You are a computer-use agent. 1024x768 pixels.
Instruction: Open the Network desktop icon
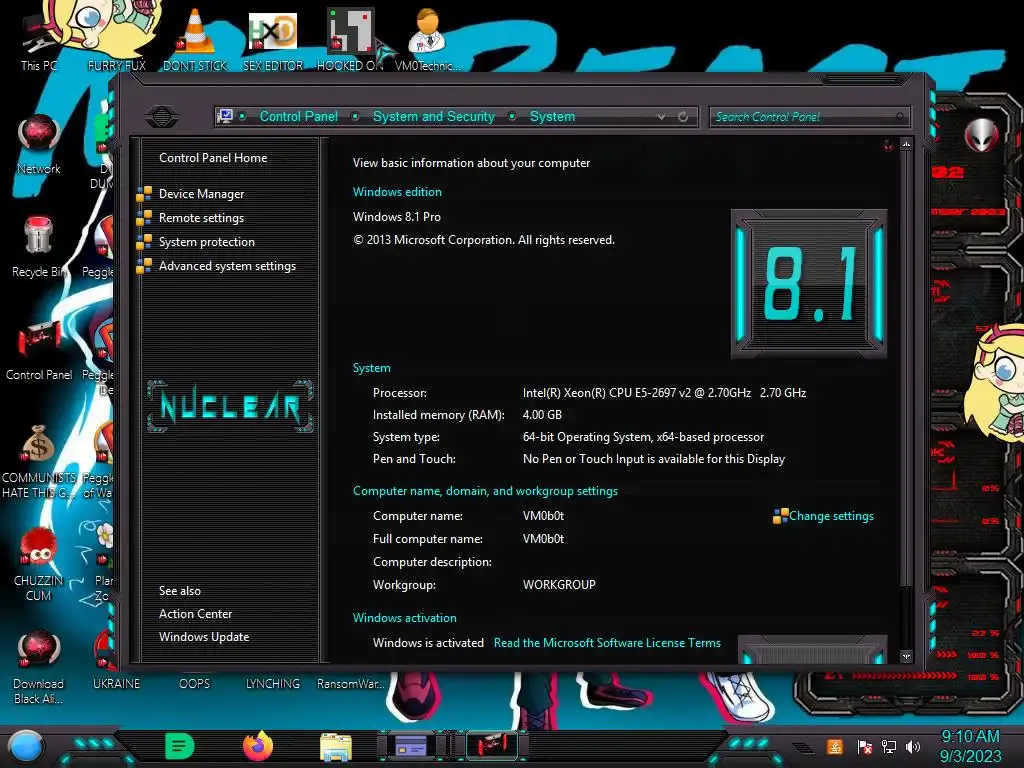point(39,144)
